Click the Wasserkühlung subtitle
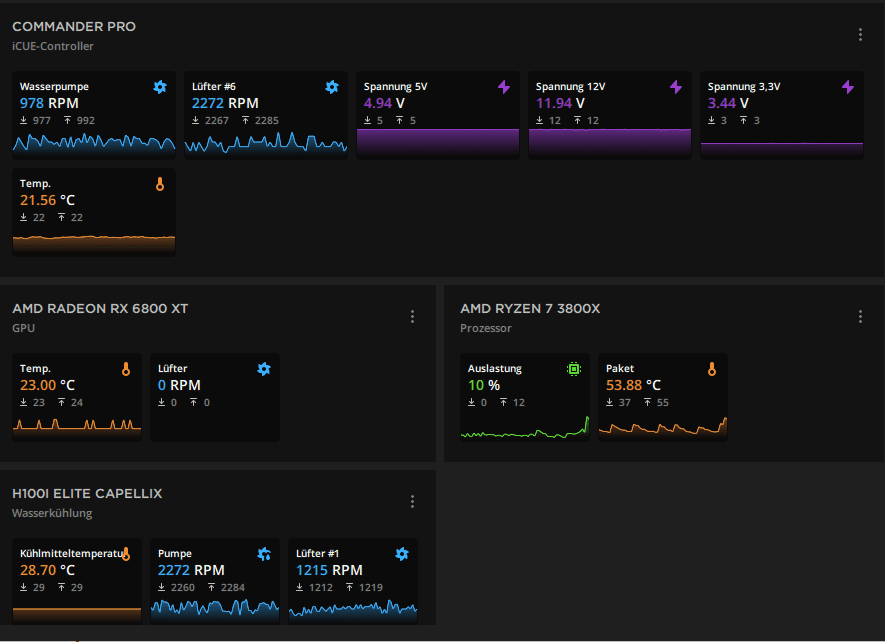 point(52,513)
